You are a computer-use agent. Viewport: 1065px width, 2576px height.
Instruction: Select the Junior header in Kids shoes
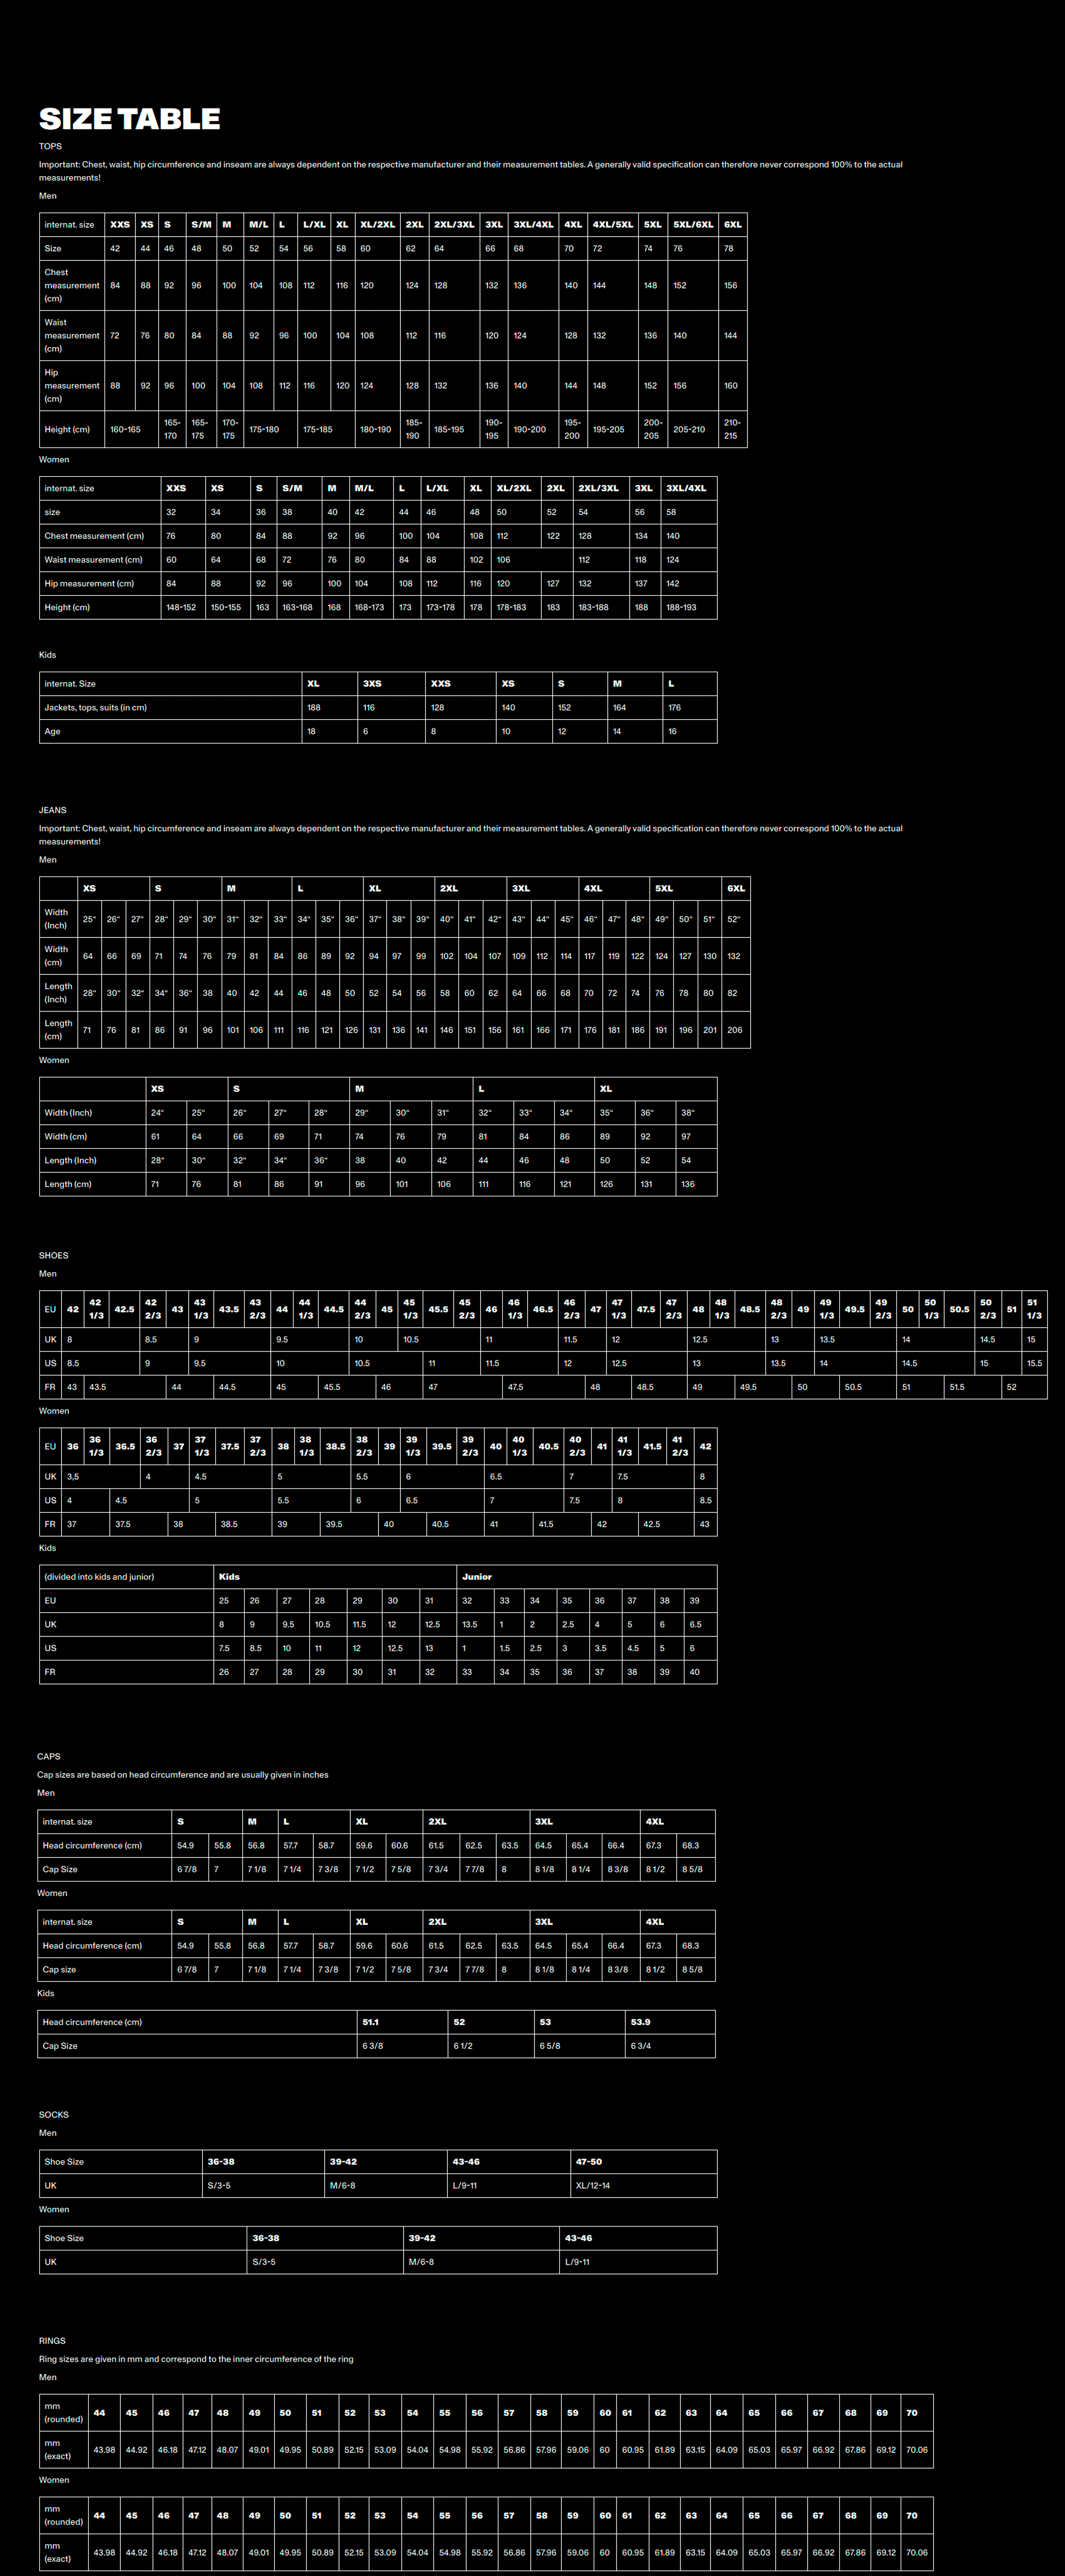click(x=477, y=1577)
